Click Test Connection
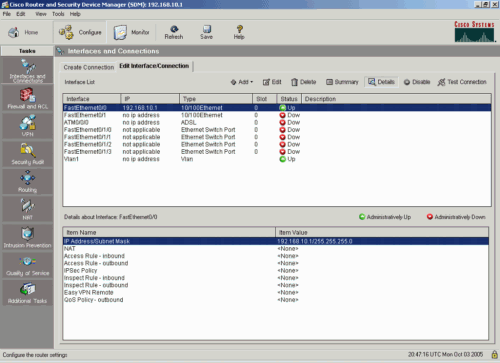Screen dimensions: 500x363 (x=462, y=82)
